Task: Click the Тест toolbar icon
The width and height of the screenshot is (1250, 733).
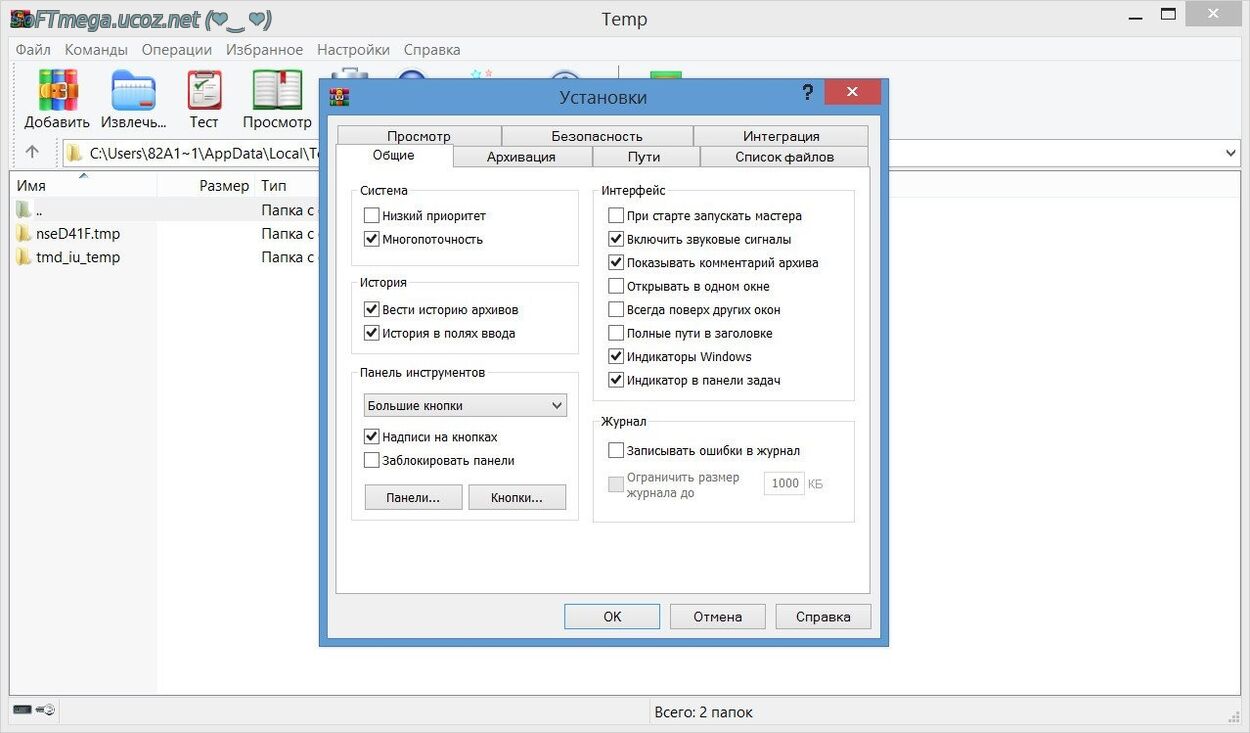Action: click(x=204, y=92)
